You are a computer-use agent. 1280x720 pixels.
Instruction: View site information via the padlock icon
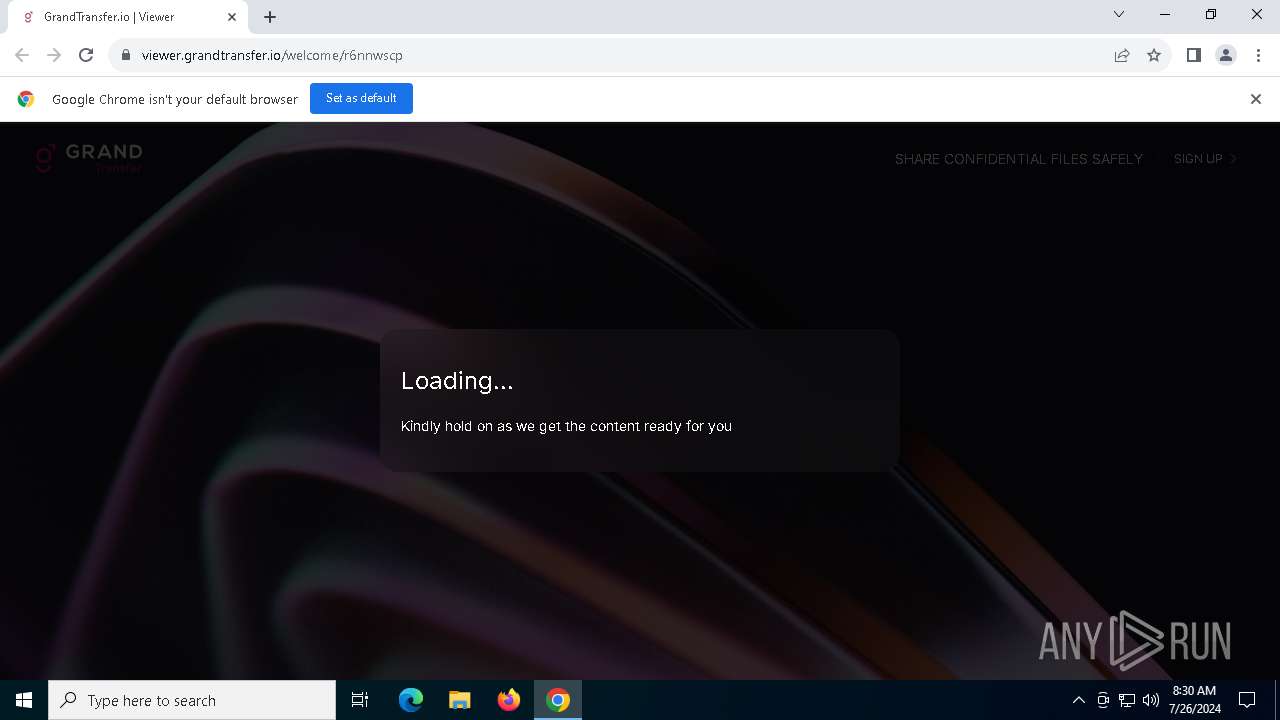click(125, 55)
